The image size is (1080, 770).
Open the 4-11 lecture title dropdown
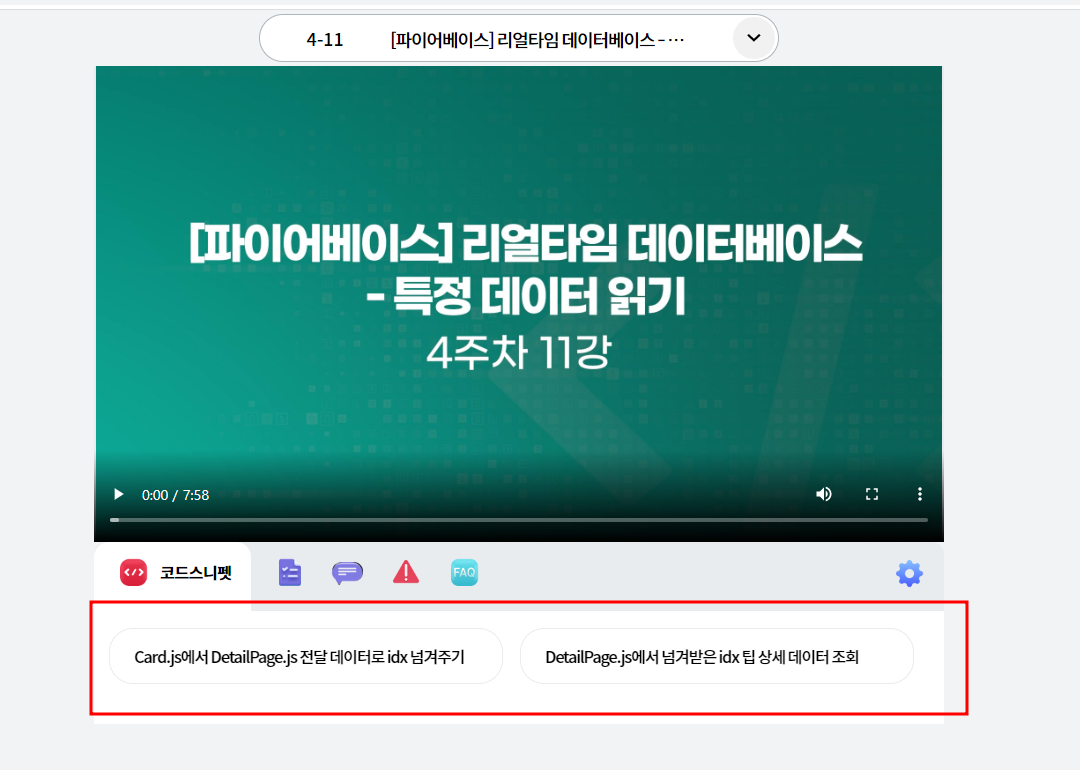coord(519,39)
